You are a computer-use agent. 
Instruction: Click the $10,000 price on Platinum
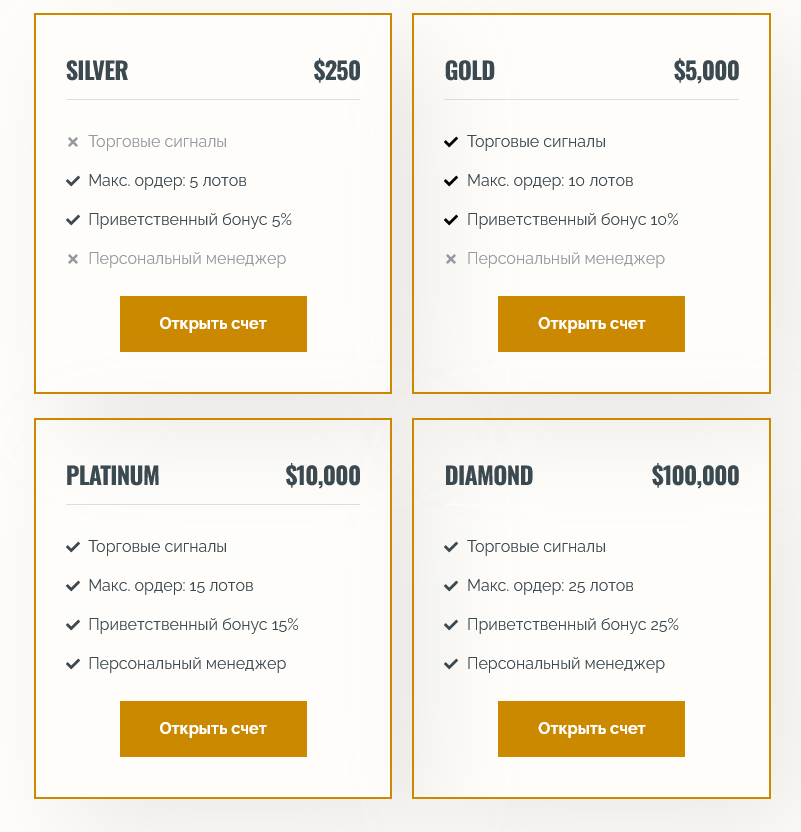coord(322,476)
